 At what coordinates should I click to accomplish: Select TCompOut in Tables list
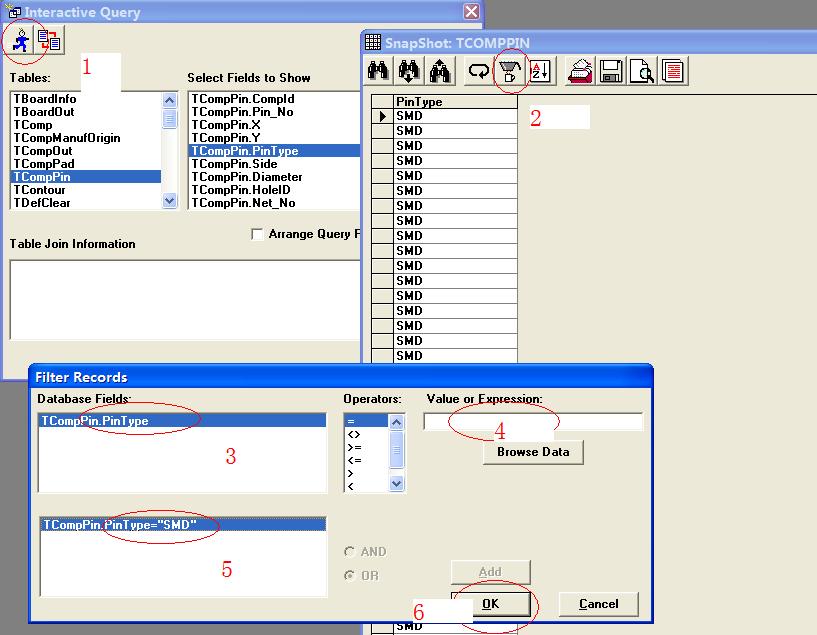(x=86, y=151)
